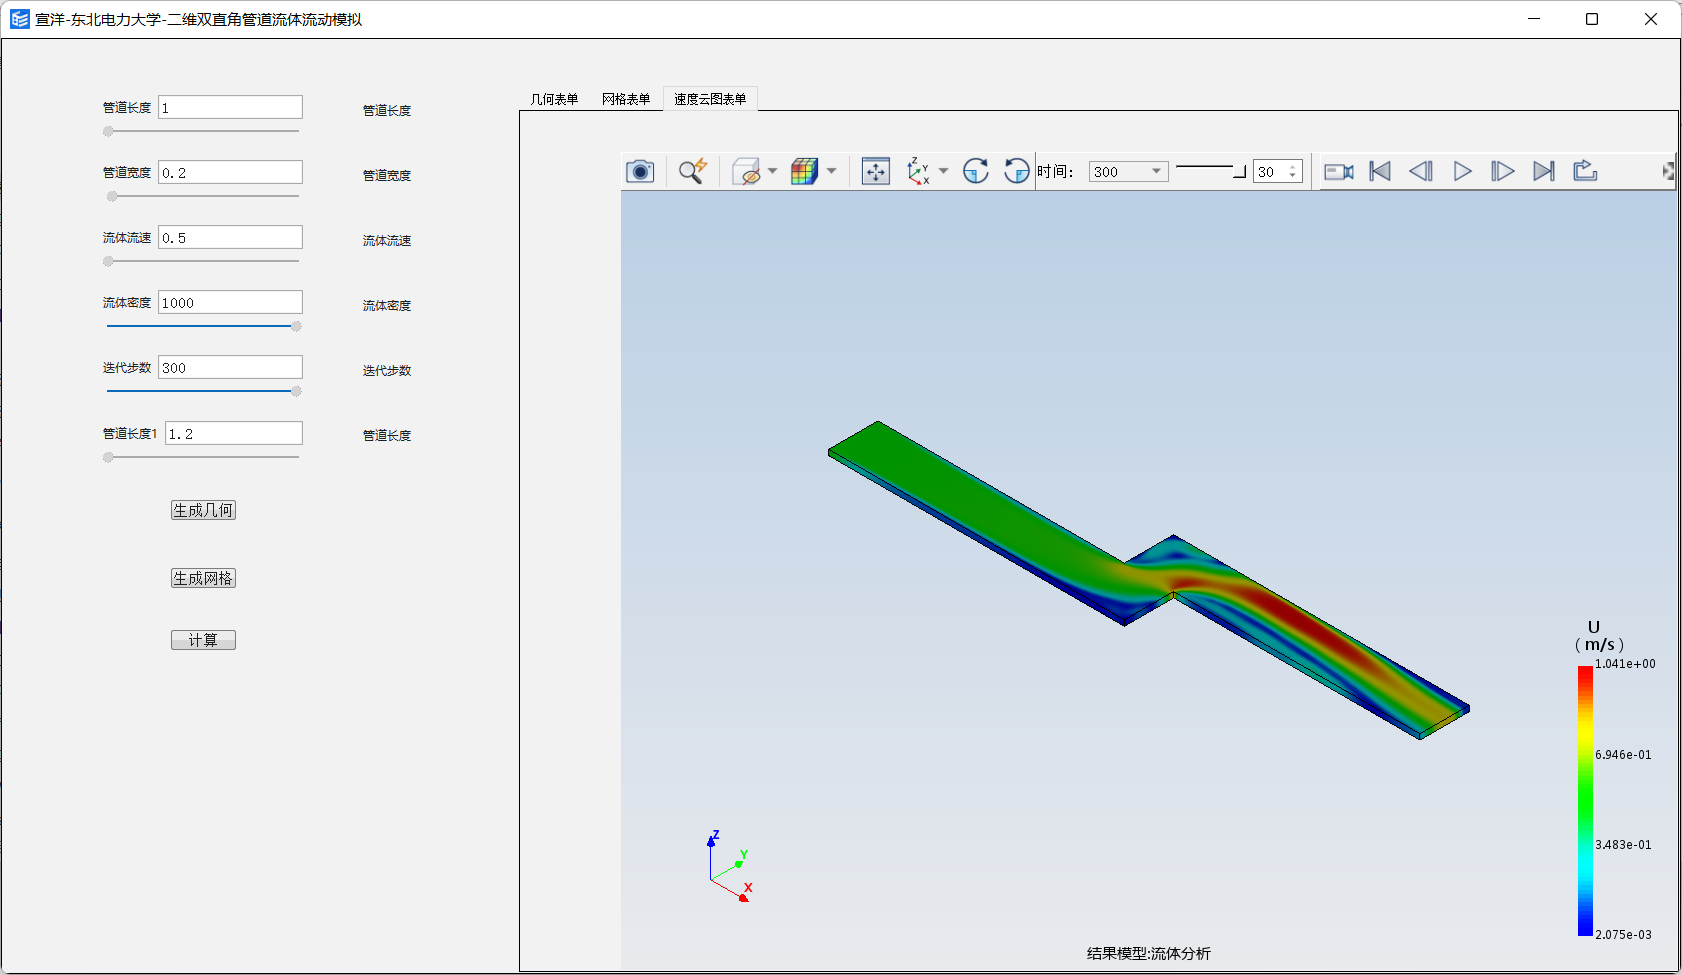The image size is (1682, 975).
Task: Click the slider handle under 管道长度
Action: (108, 131)
